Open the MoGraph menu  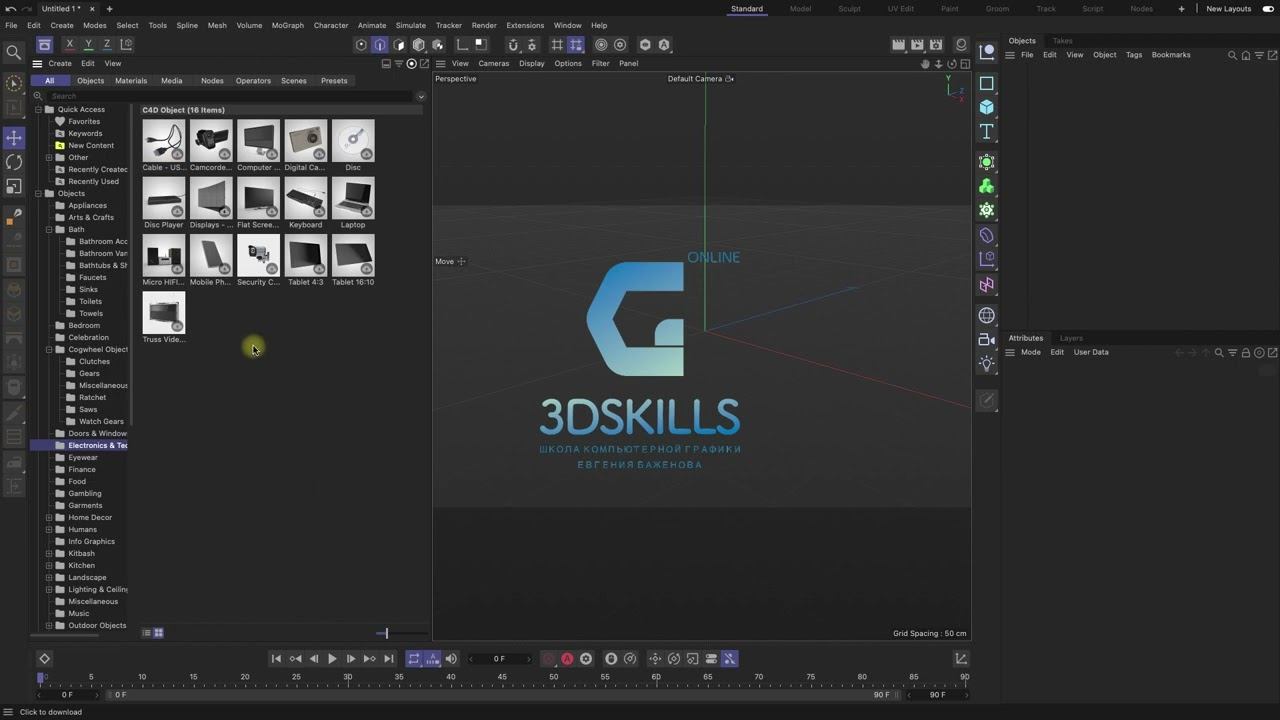[287, 25]
